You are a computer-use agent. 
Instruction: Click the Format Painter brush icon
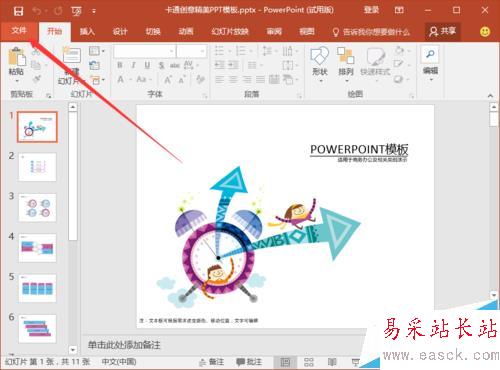point(37,79)
